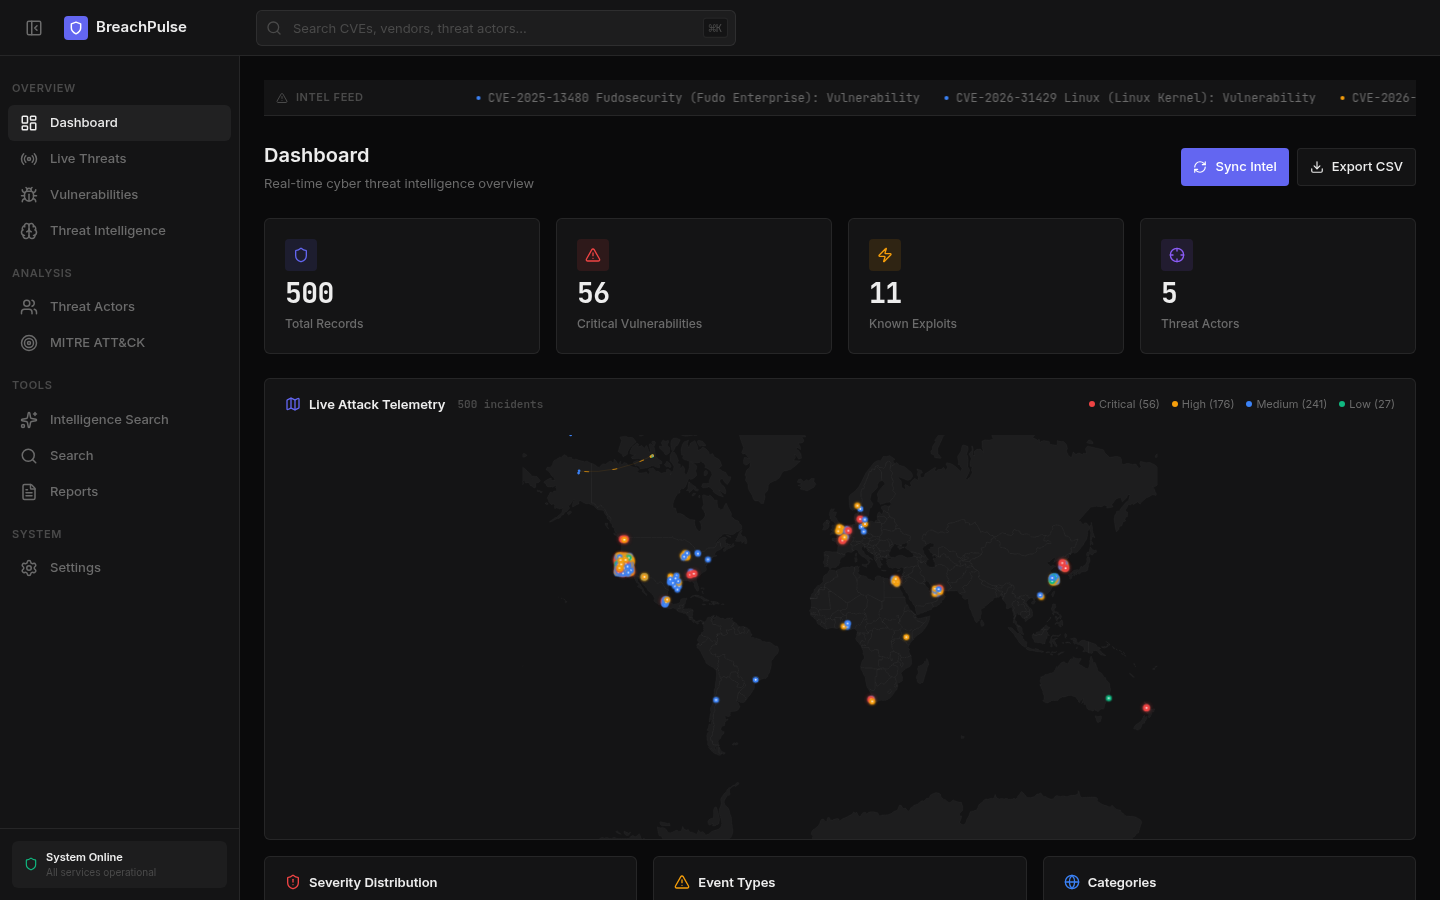The height and width of the screenshot is (900, 1440).
Task: Toggle the Critical (56) legend filter
Action: click(x=1124, y=404)
